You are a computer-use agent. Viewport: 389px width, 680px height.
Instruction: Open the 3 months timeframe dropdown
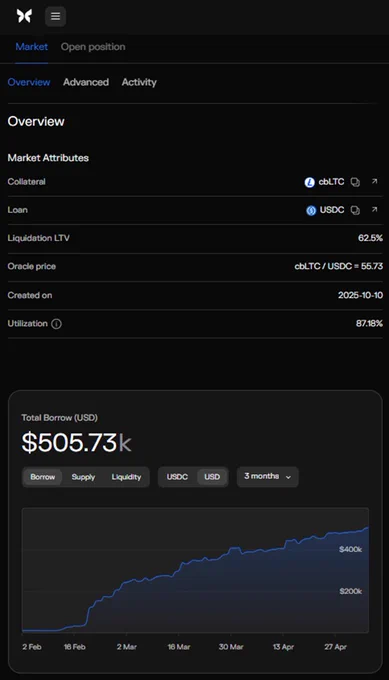point(268,477)
